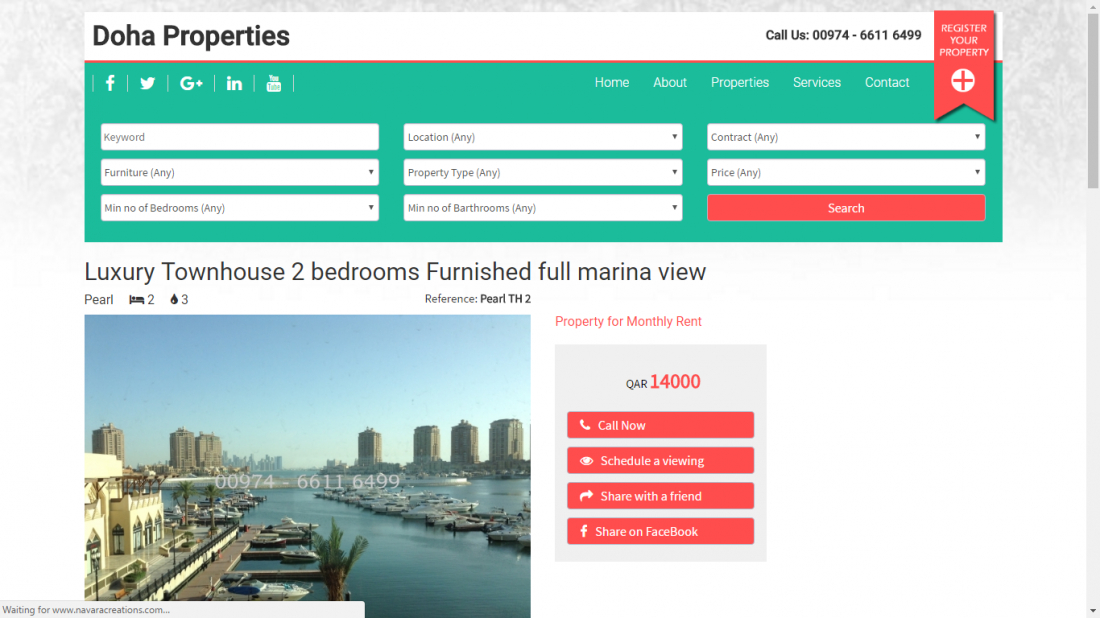Click the share arrow icon

(586, 496)
